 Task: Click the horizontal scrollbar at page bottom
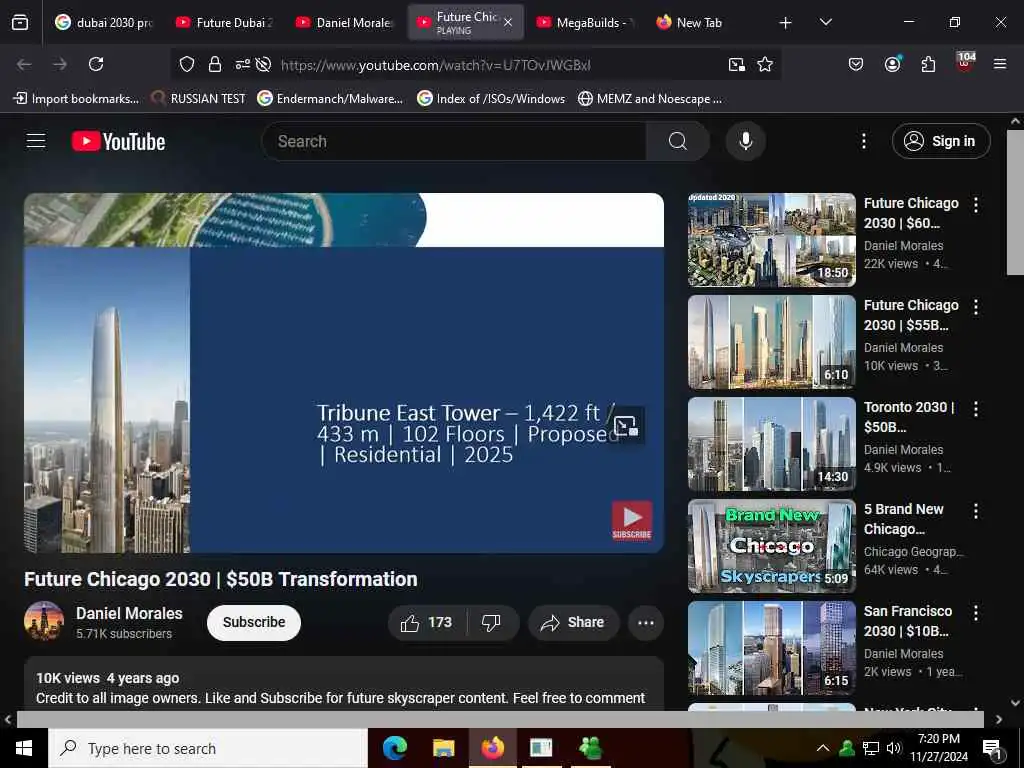click(500, 719)
